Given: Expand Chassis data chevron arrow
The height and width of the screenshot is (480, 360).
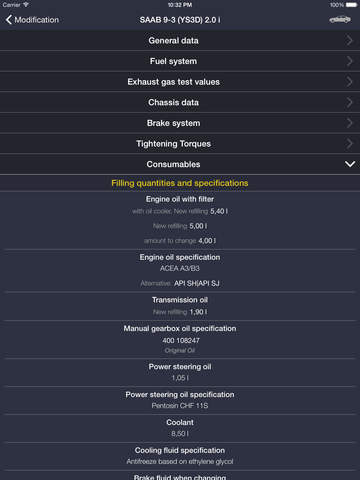Looking at the screenshot, I should 349,102.
